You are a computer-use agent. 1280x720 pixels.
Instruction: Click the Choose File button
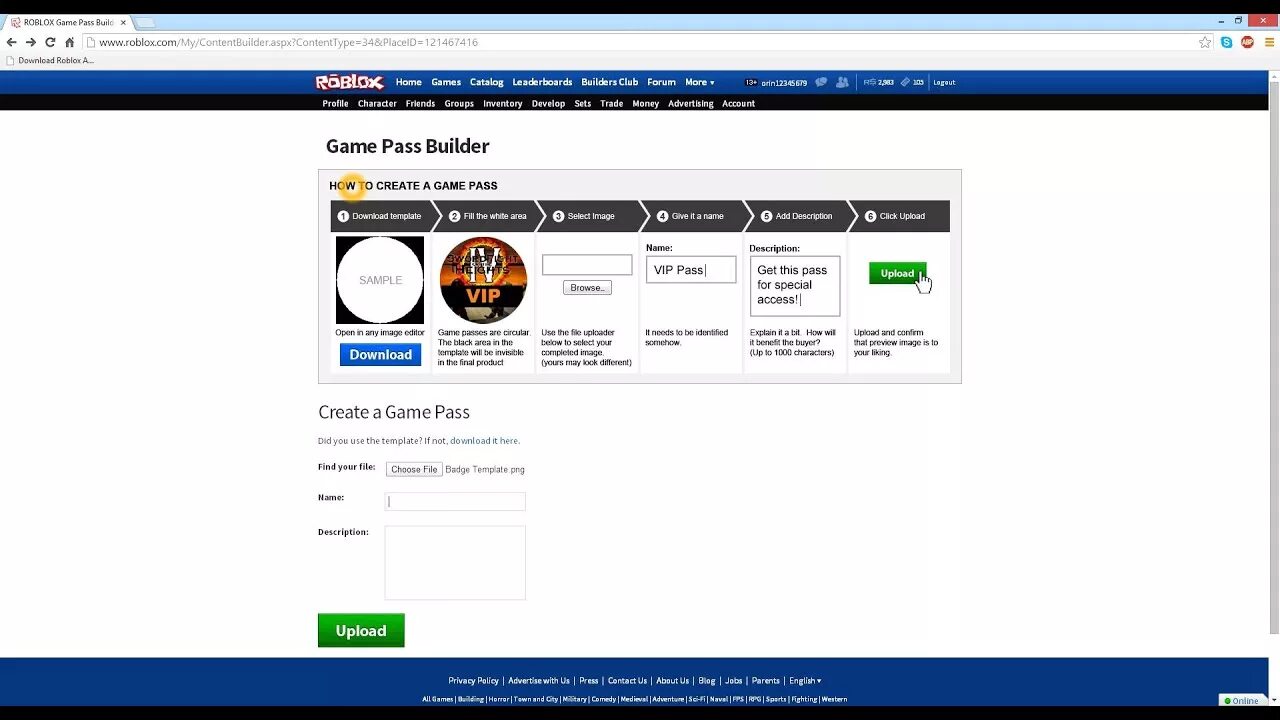[x=414, y=469]
